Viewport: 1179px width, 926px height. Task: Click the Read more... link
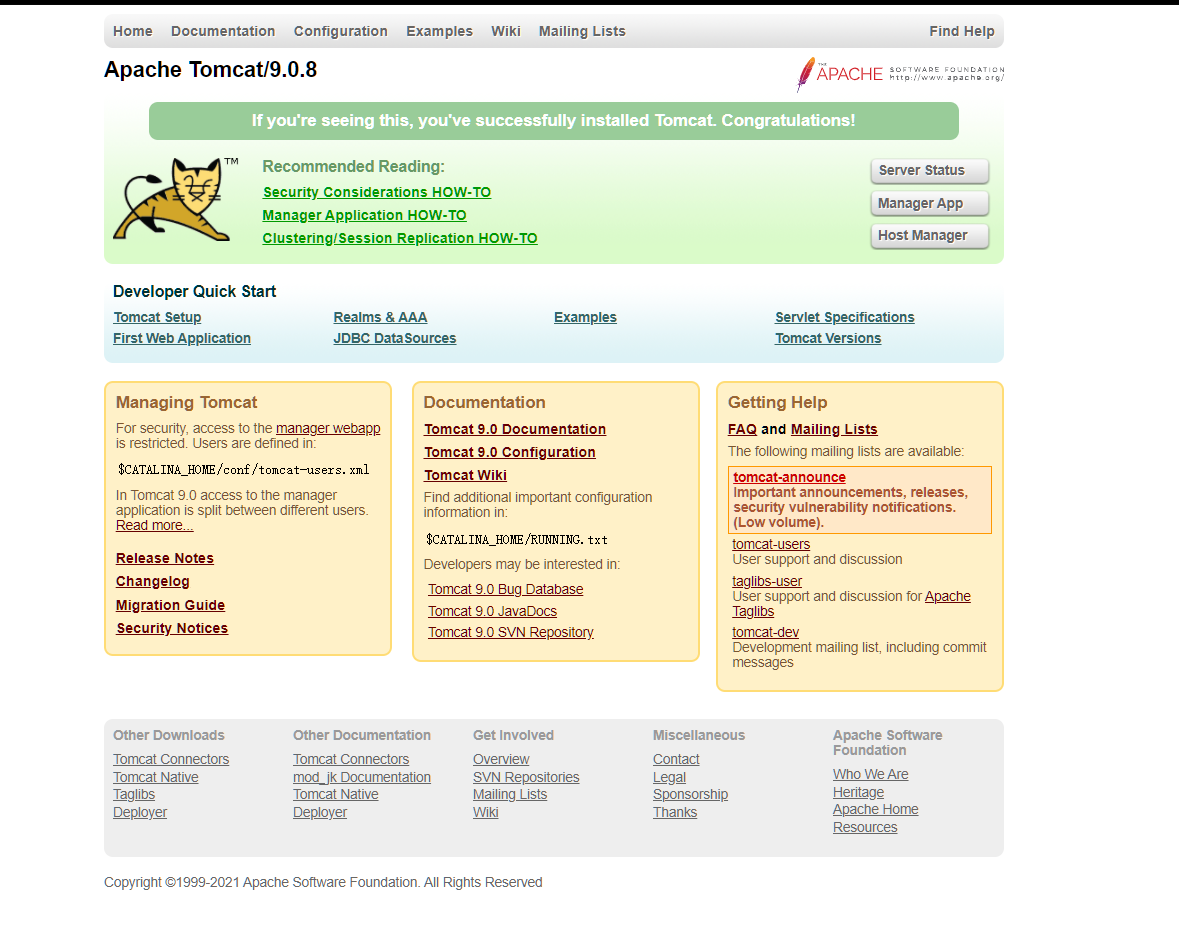click(154, 525)
